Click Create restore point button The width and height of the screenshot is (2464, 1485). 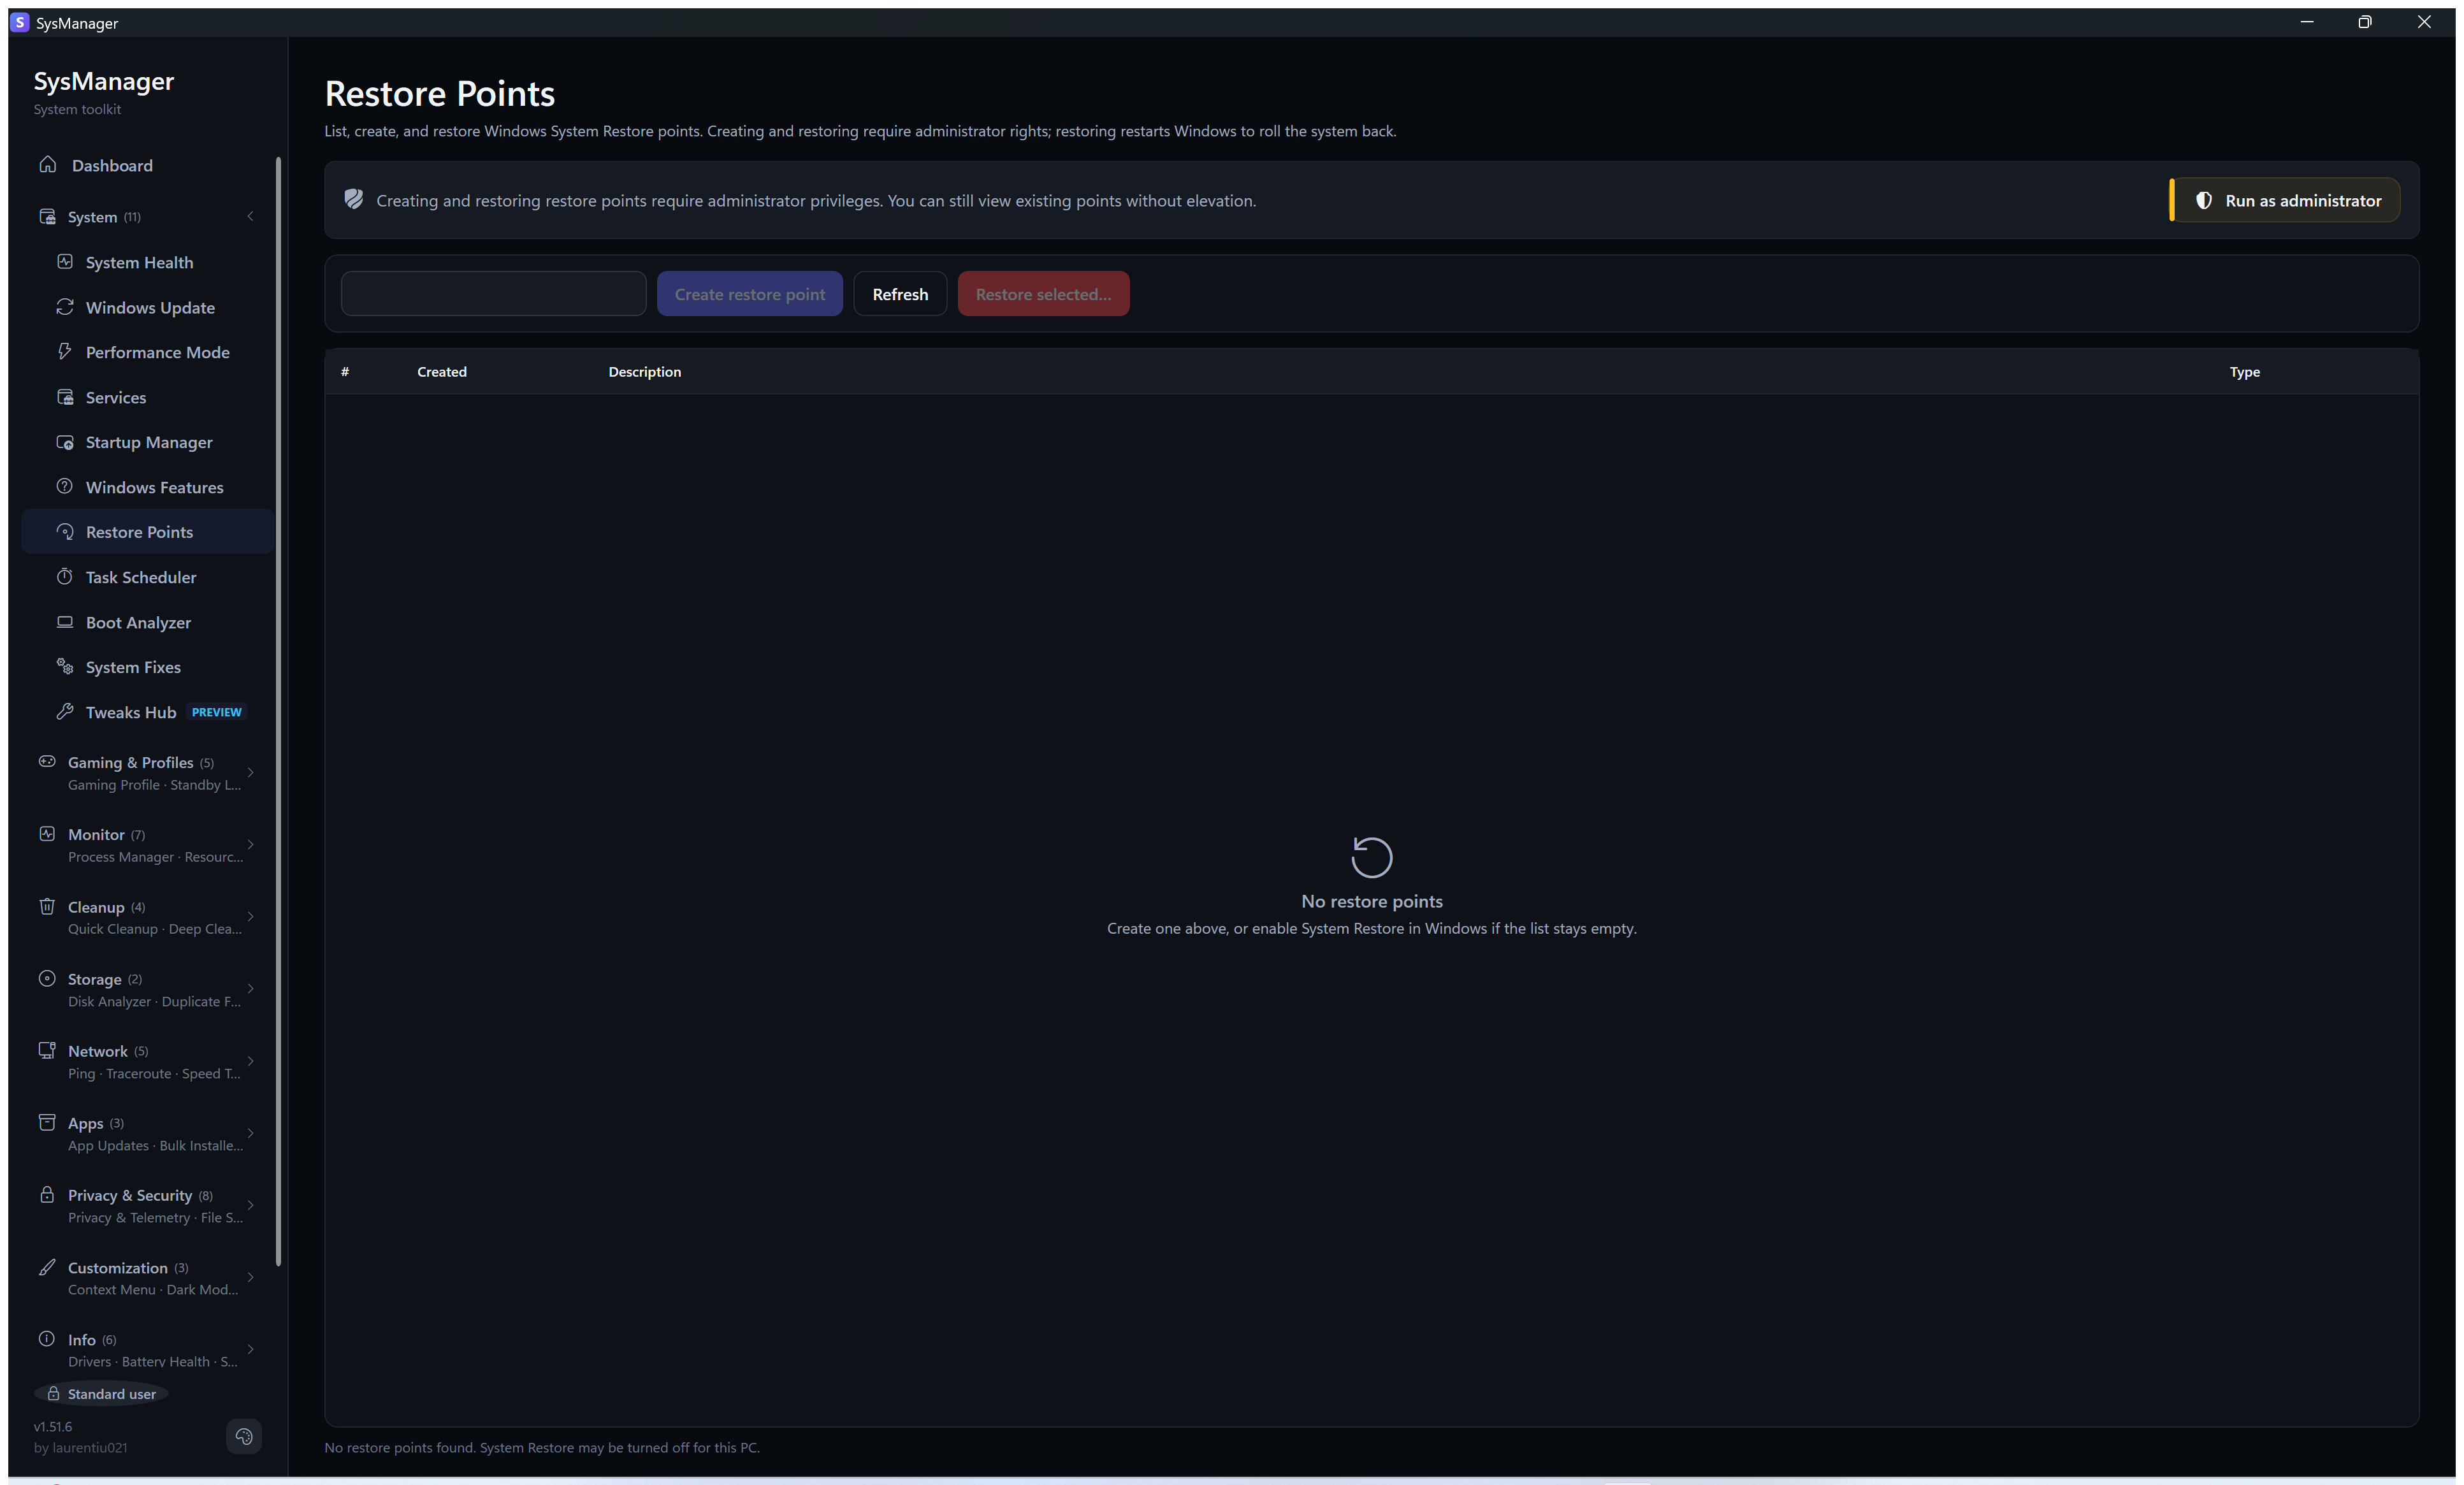point(750,294)
